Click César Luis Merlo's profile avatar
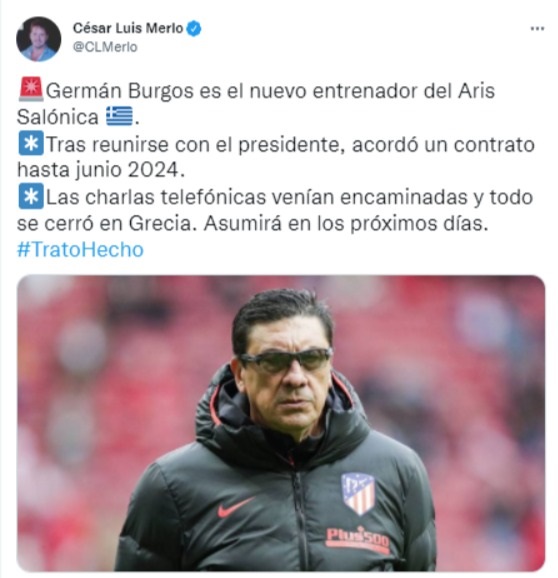 coord(39,39)
